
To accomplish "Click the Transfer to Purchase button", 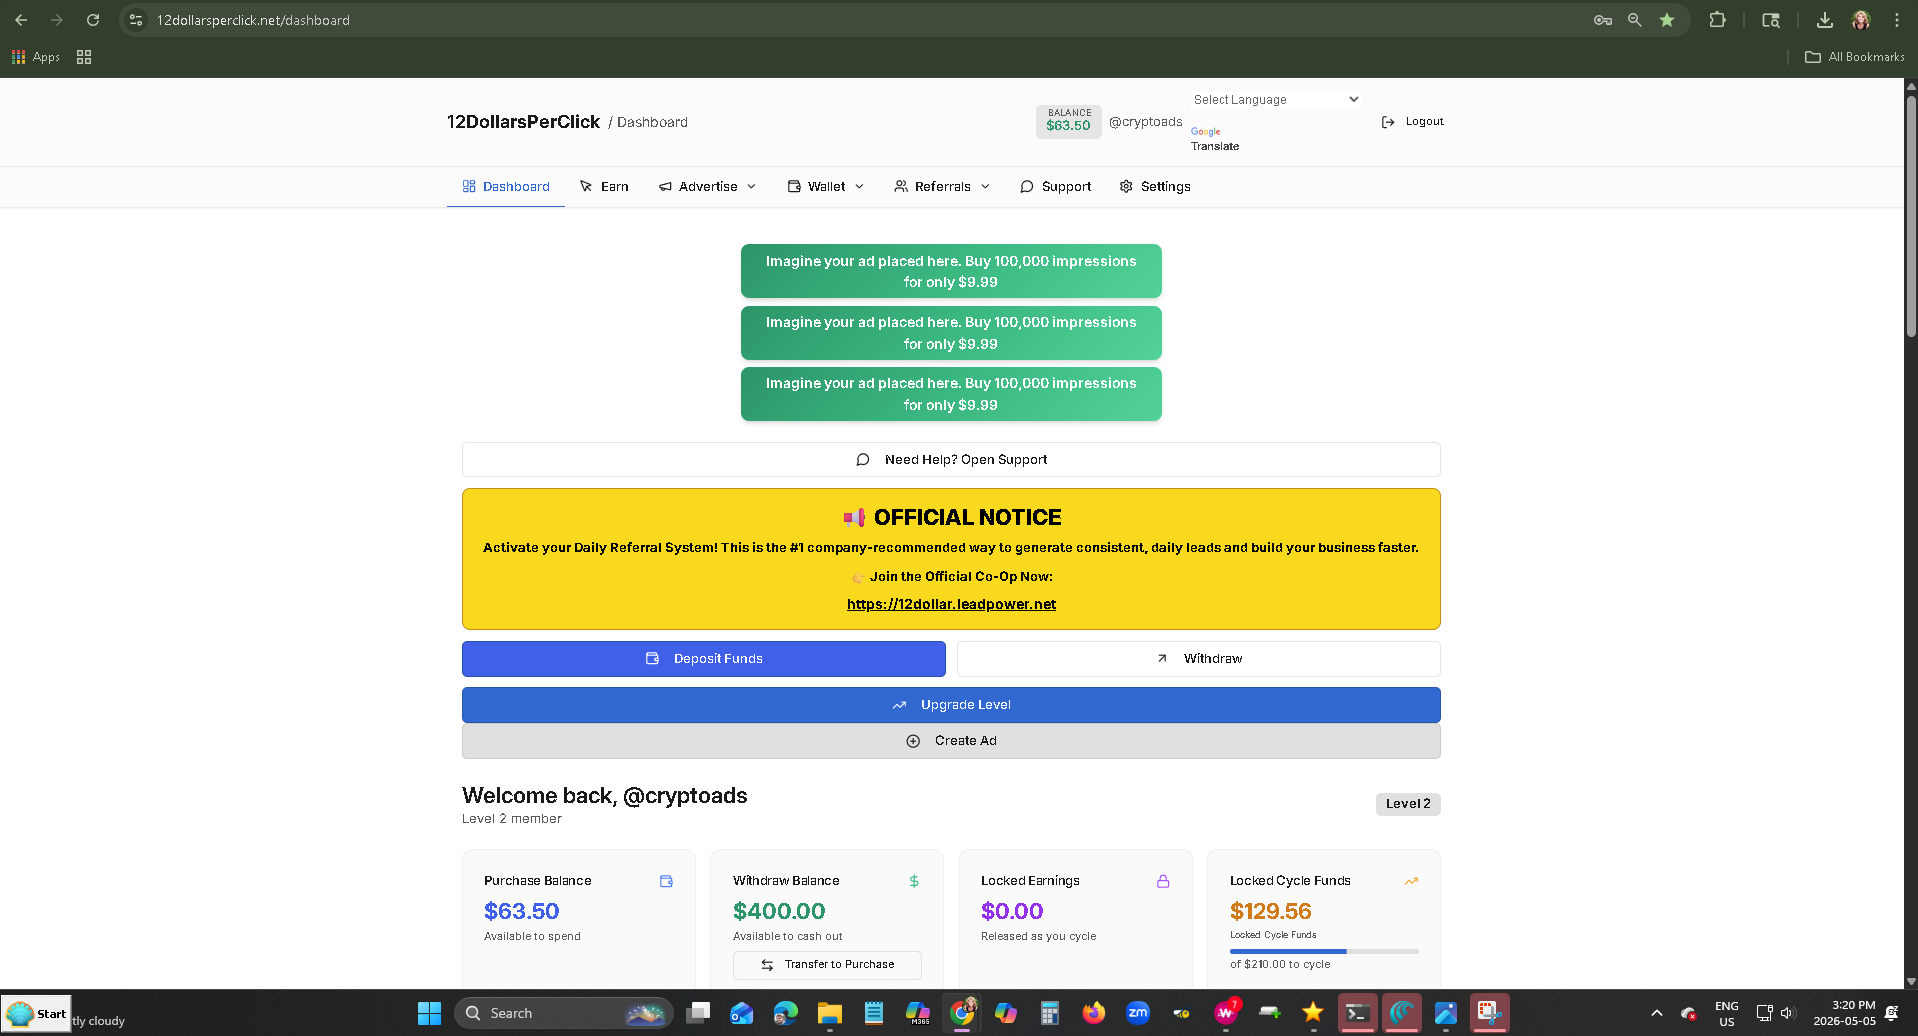I will 827,965.
